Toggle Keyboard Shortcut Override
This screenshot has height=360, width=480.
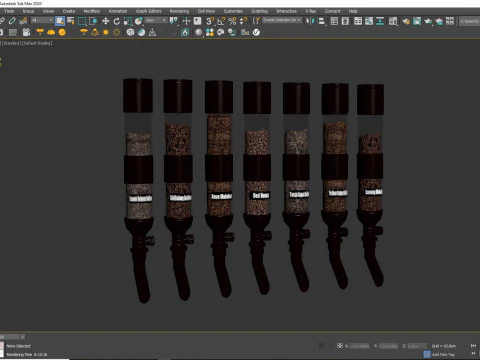pos(197,21)
